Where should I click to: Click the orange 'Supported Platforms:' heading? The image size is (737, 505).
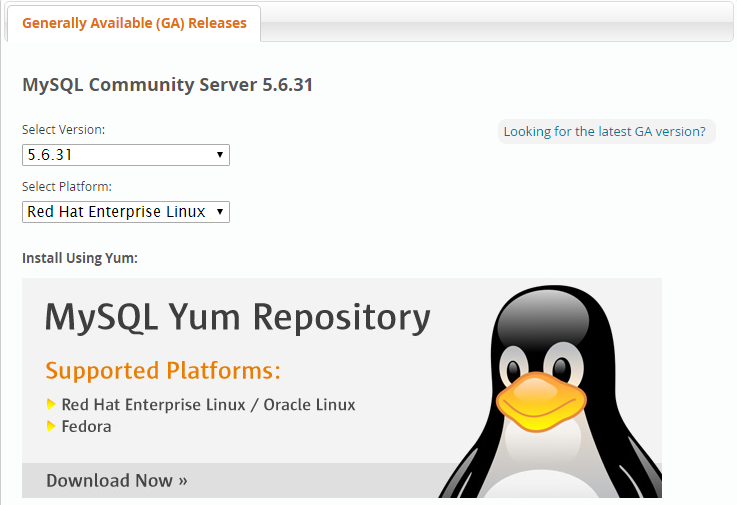click(x=163, y=371)
